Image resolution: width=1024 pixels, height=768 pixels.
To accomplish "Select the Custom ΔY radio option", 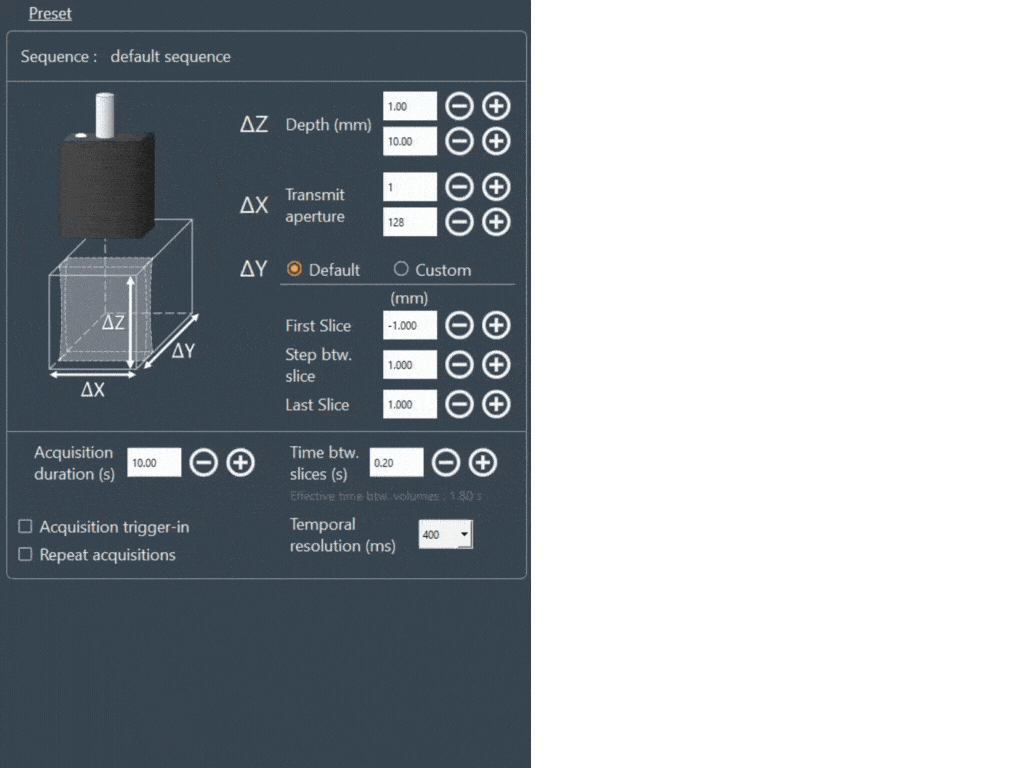I will [401, 269].
